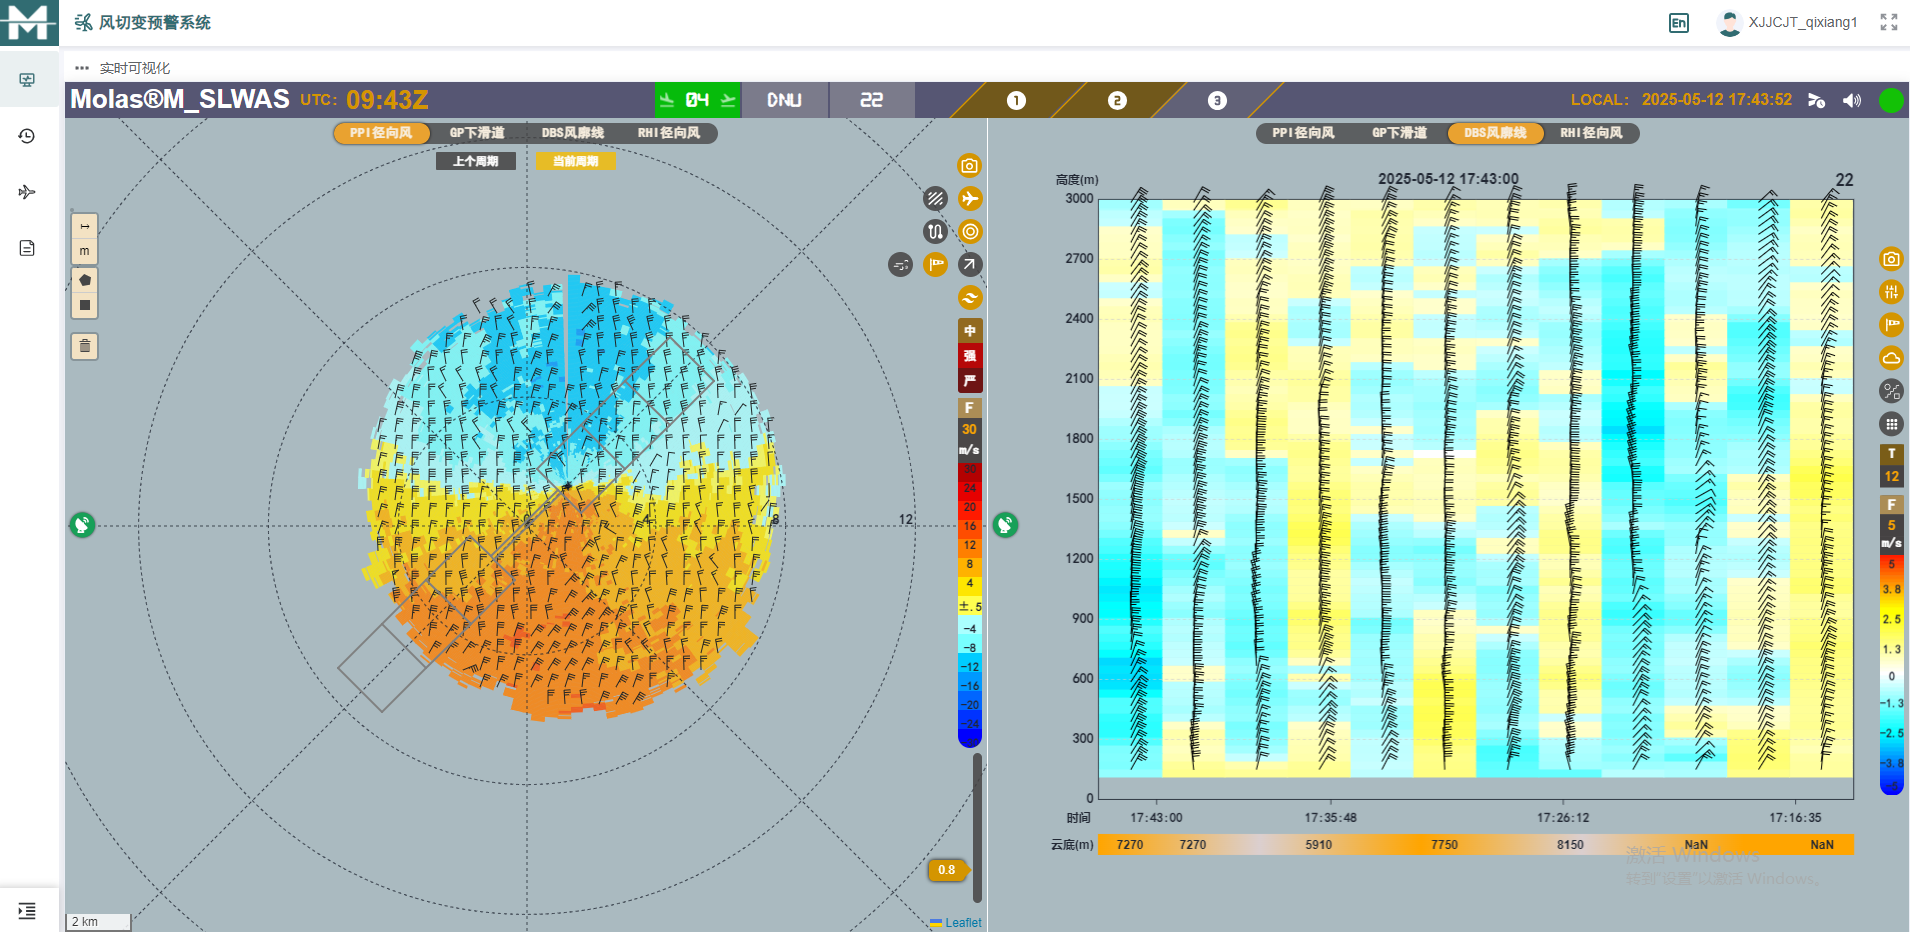Click the green location marker between the panels
Screen dimensions: 1910x932
click(x=1005, y=524)
